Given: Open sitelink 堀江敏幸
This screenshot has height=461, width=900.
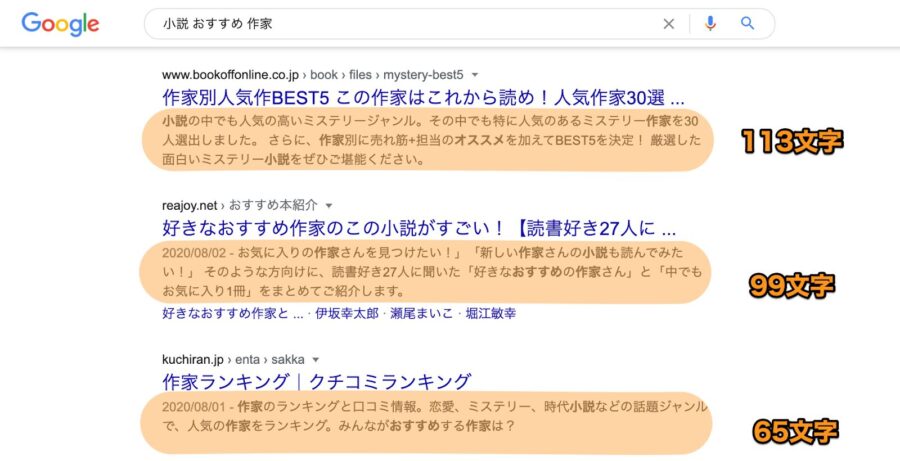Looking at the screenshot, I should (490, 313).
